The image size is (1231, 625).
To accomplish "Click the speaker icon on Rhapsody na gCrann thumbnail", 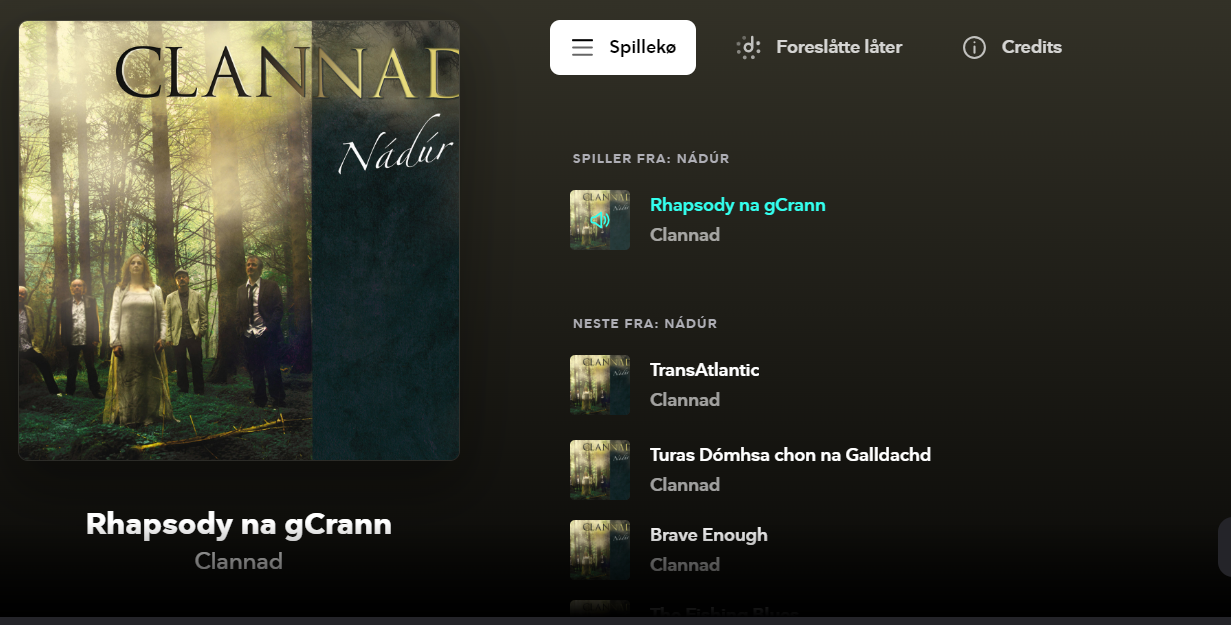I will click(600, 220).
